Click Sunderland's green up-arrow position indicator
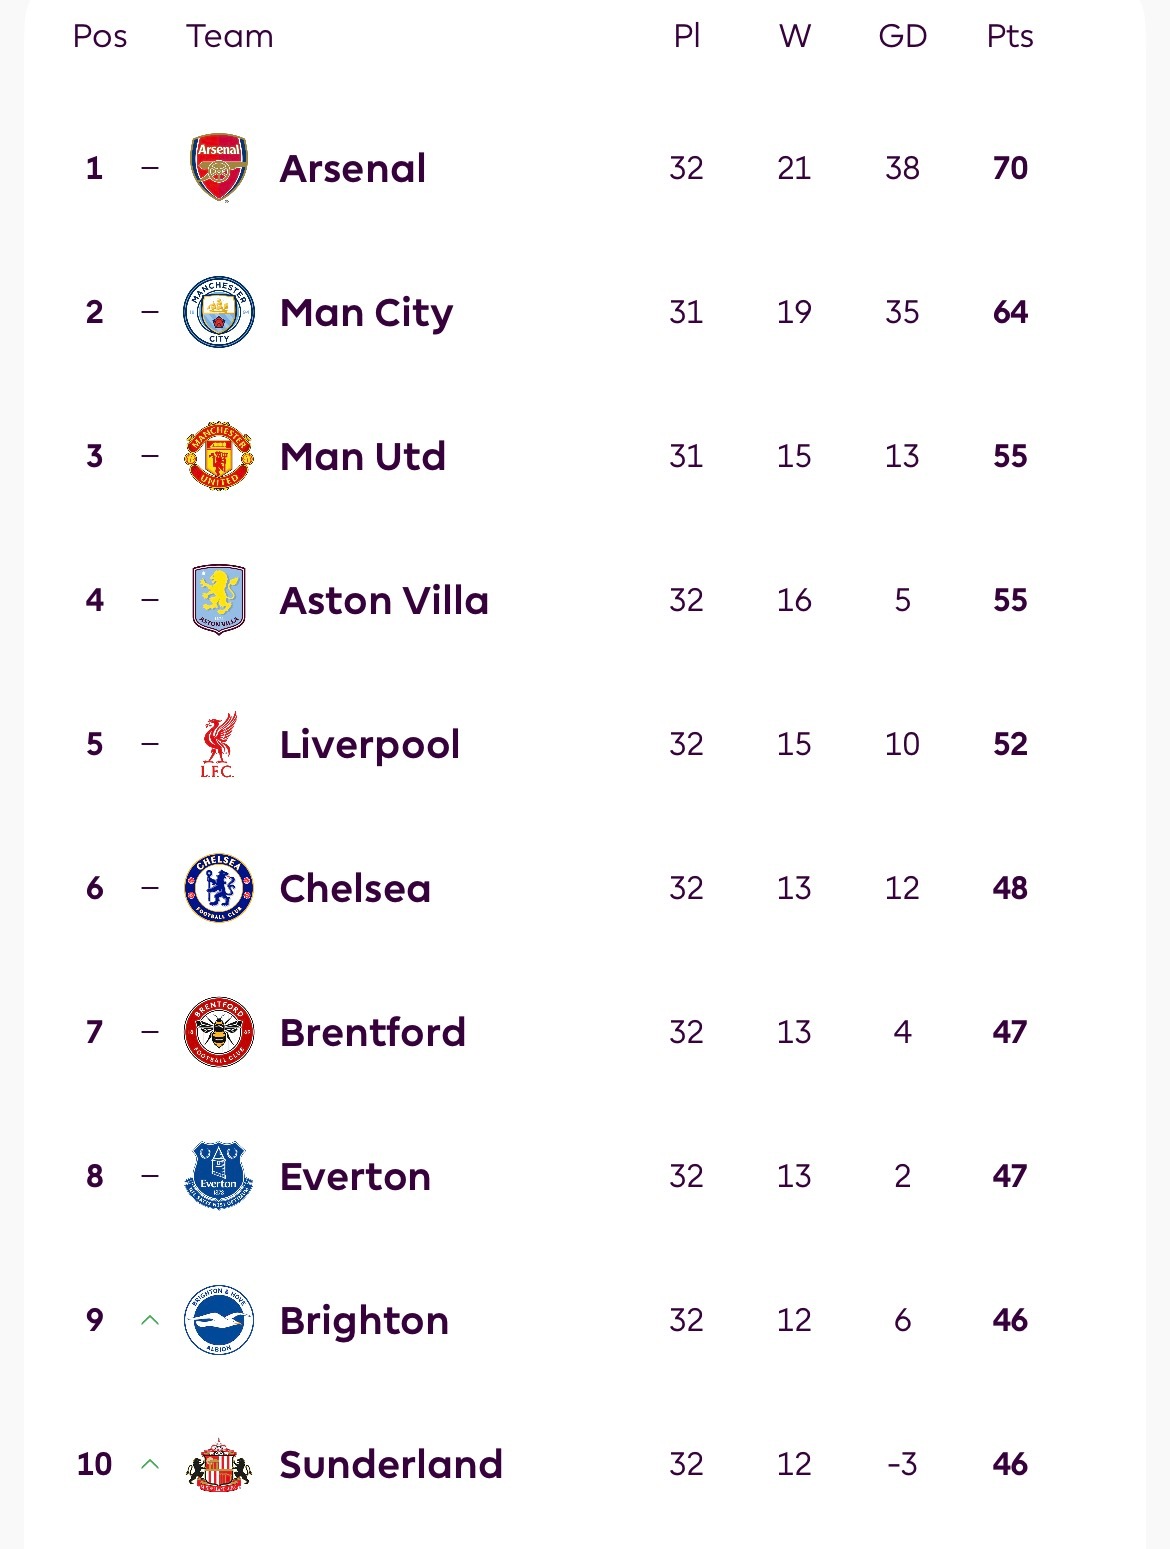 click(x=150, y=1464)
